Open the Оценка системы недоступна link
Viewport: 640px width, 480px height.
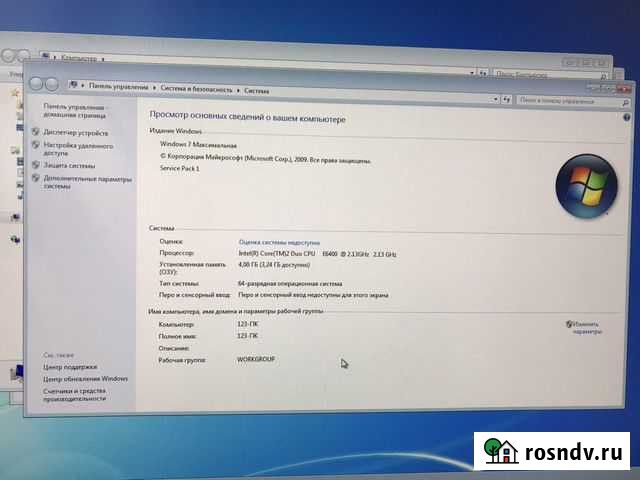click(x=279, y=242)
